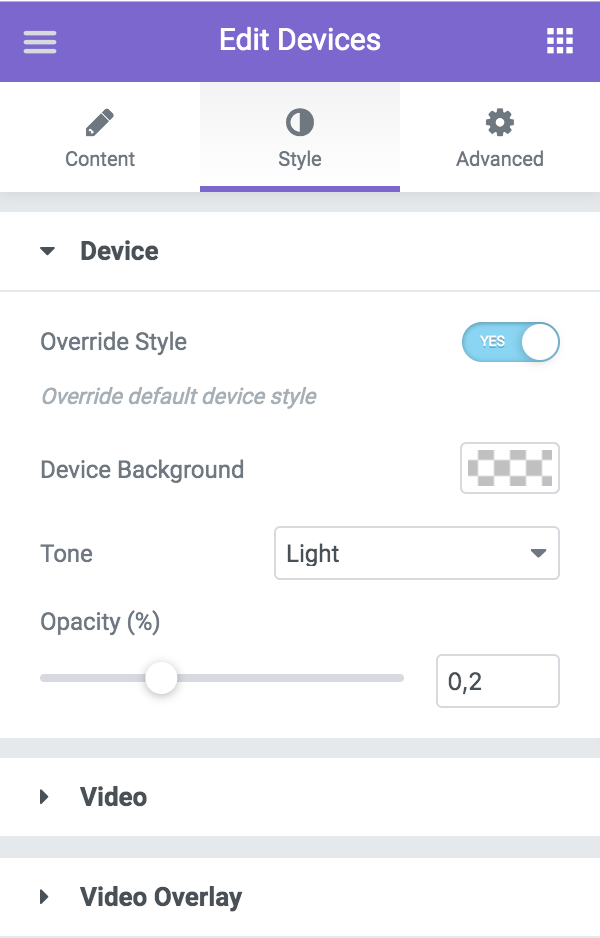Click the Opacity value field showing 0,2
Image resolution: width=600 pixels, height=938 pixels.
coord(498,681)
